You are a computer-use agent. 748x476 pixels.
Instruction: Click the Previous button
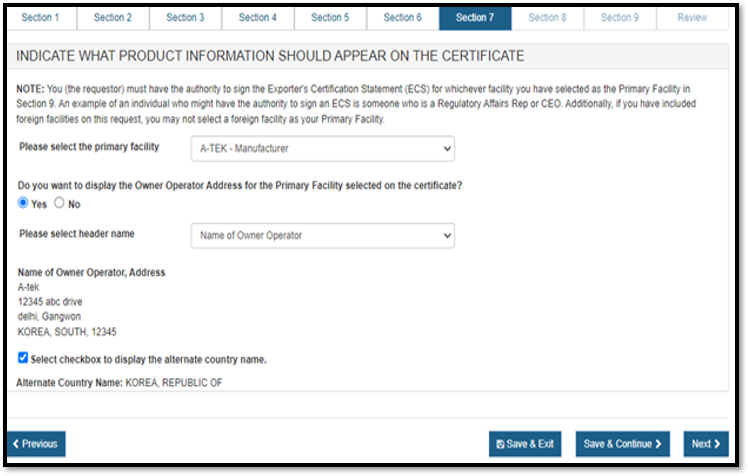tap(36, 444)
